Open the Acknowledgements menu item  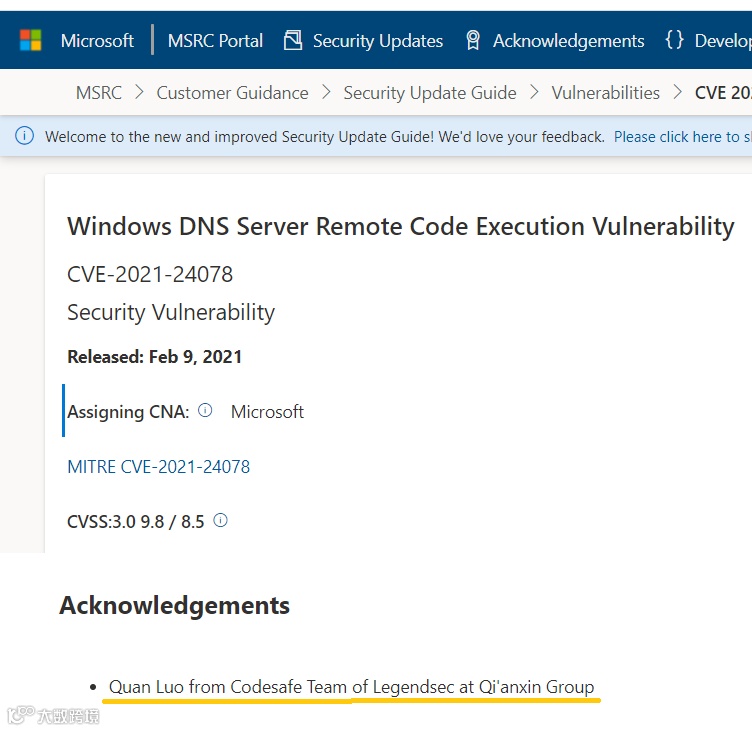pyautogui.click(x=568, y=41)
